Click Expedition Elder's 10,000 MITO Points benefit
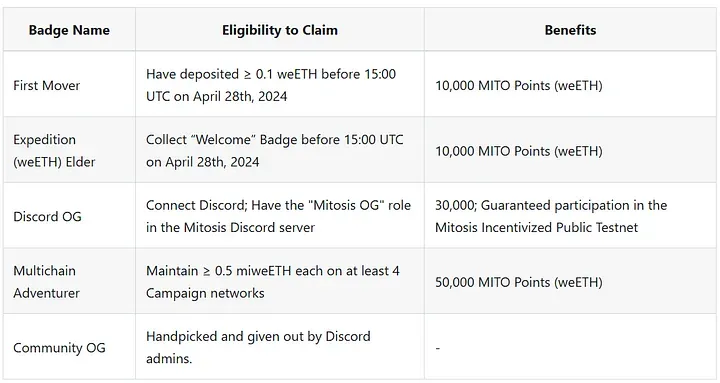Screen dimensions: 720x383 [x=519, y=151]
